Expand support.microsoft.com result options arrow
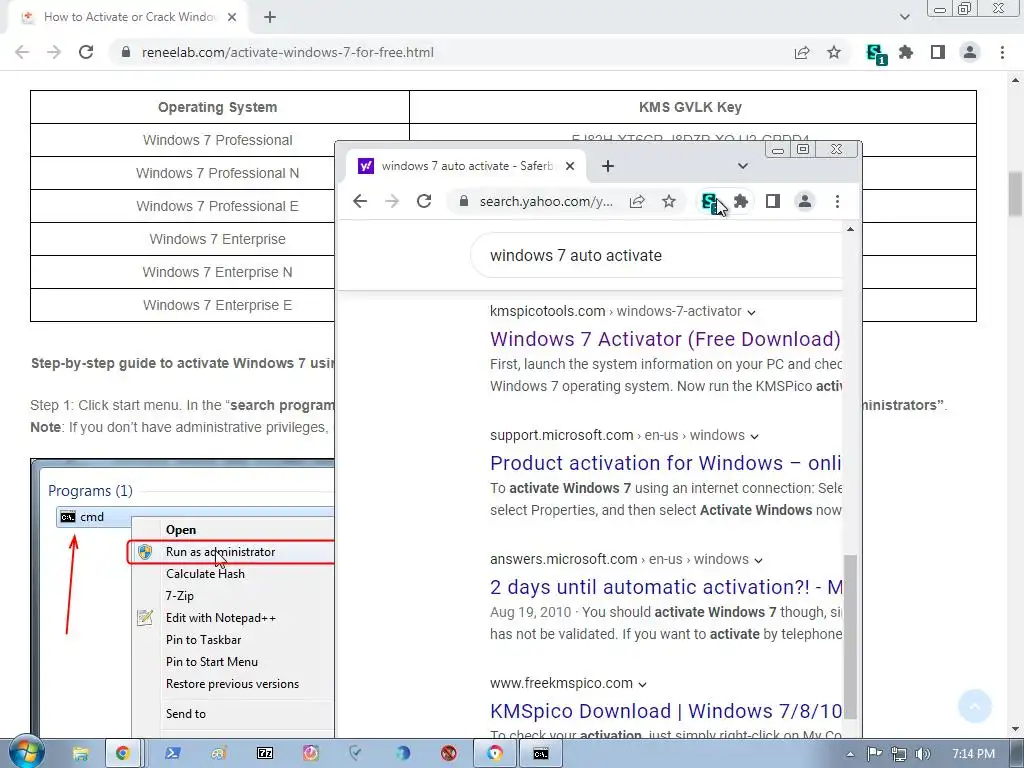Image resolution: width=1024 pixels, height=768 pixels. 754,436
